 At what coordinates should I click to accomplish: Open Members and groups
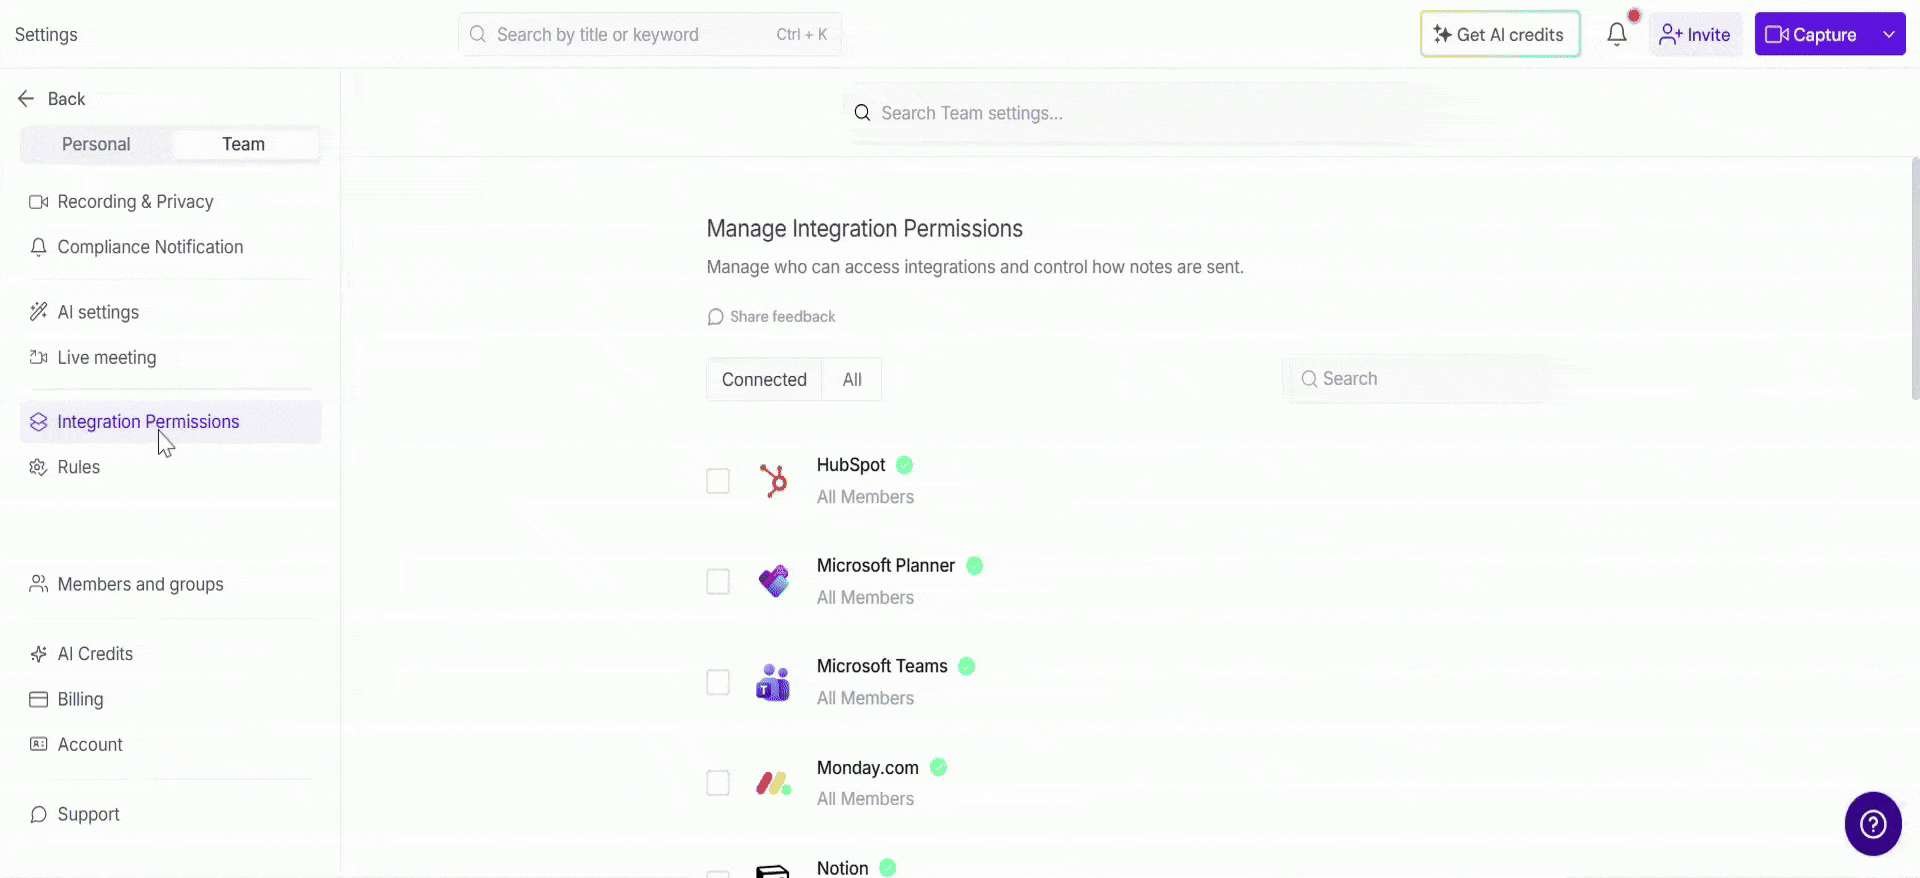point(171,584)
